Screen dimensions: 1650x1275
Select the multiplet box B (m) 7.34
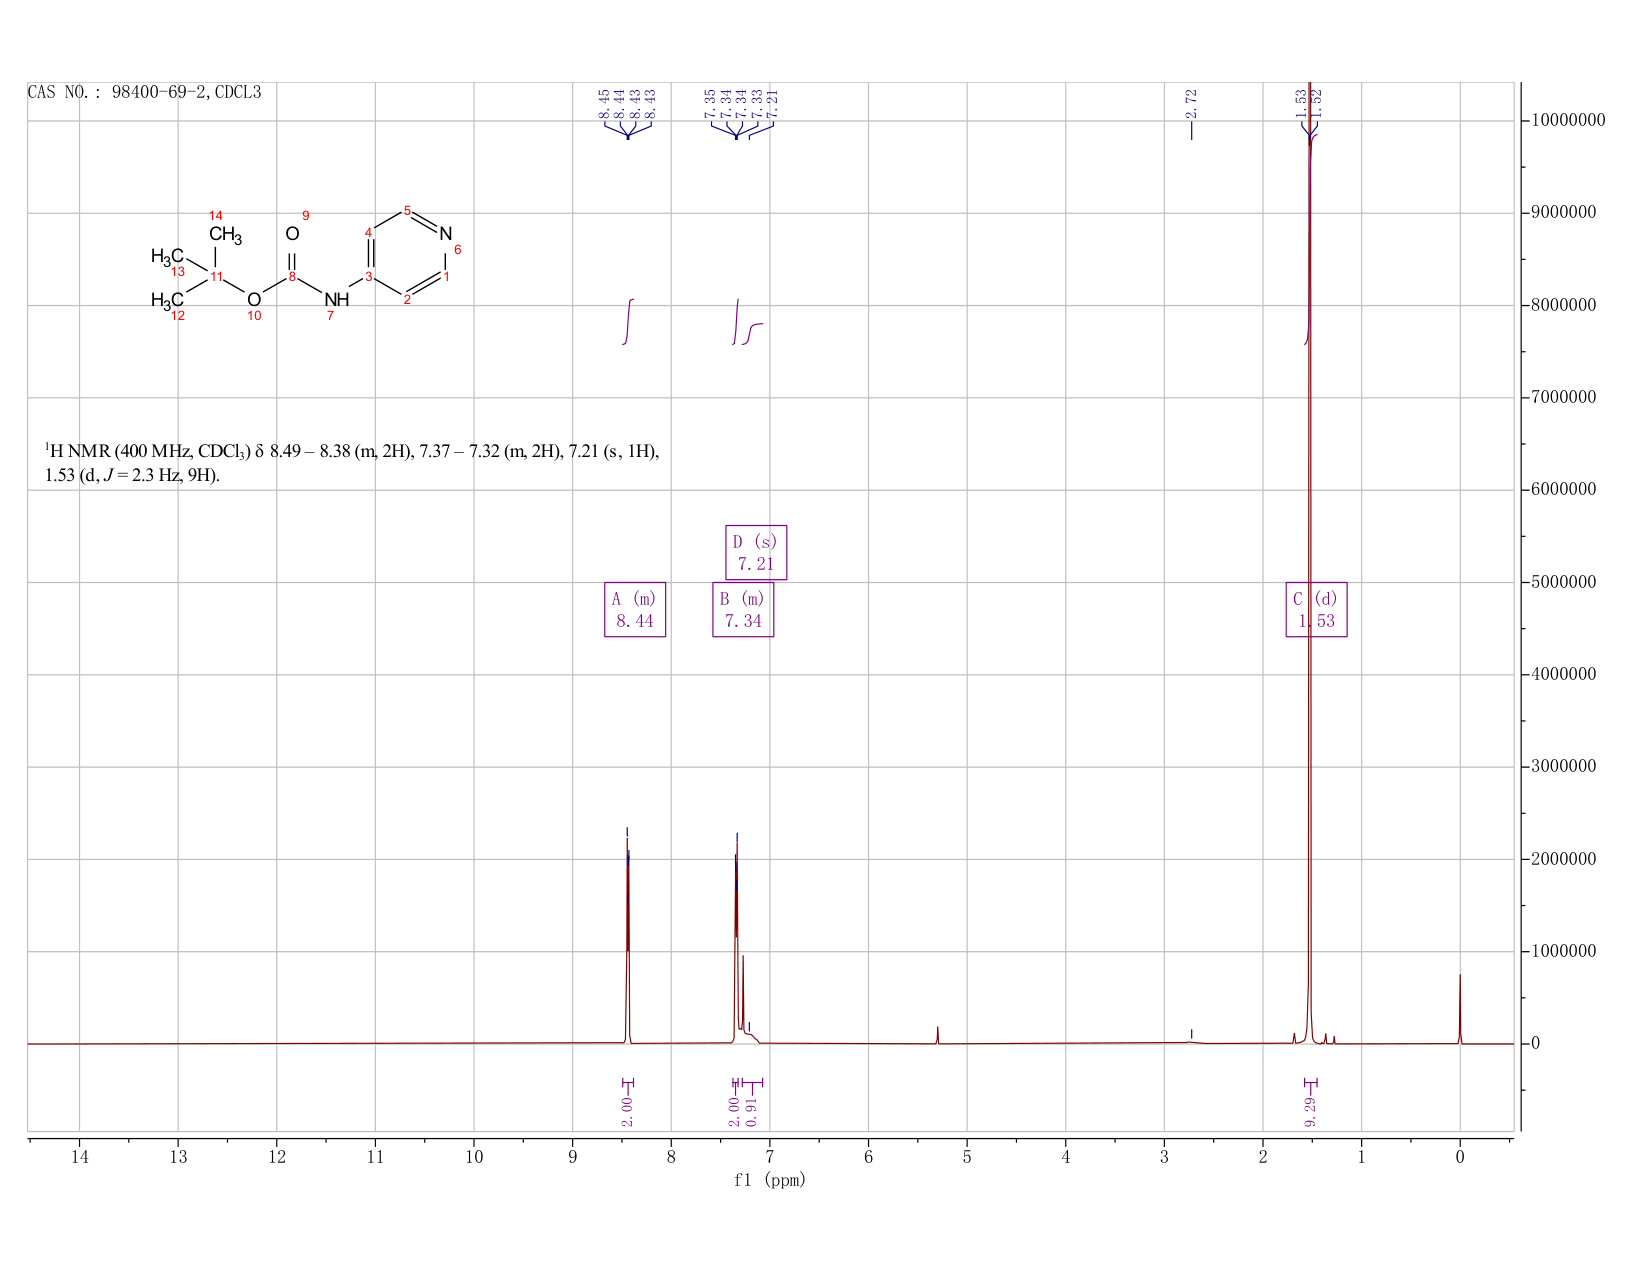(743, 609)
